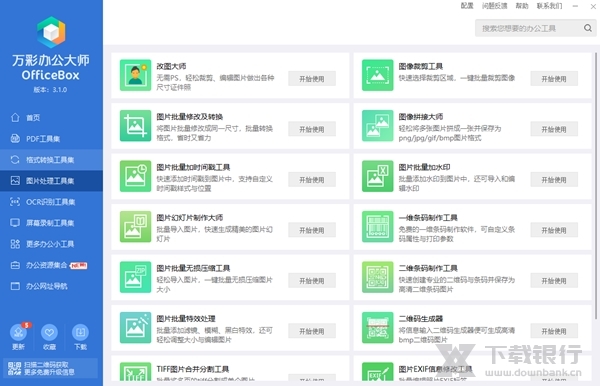Open 办公资源集合 in sidebar
This screenshot has width=600, height=386.
(51, 265)
